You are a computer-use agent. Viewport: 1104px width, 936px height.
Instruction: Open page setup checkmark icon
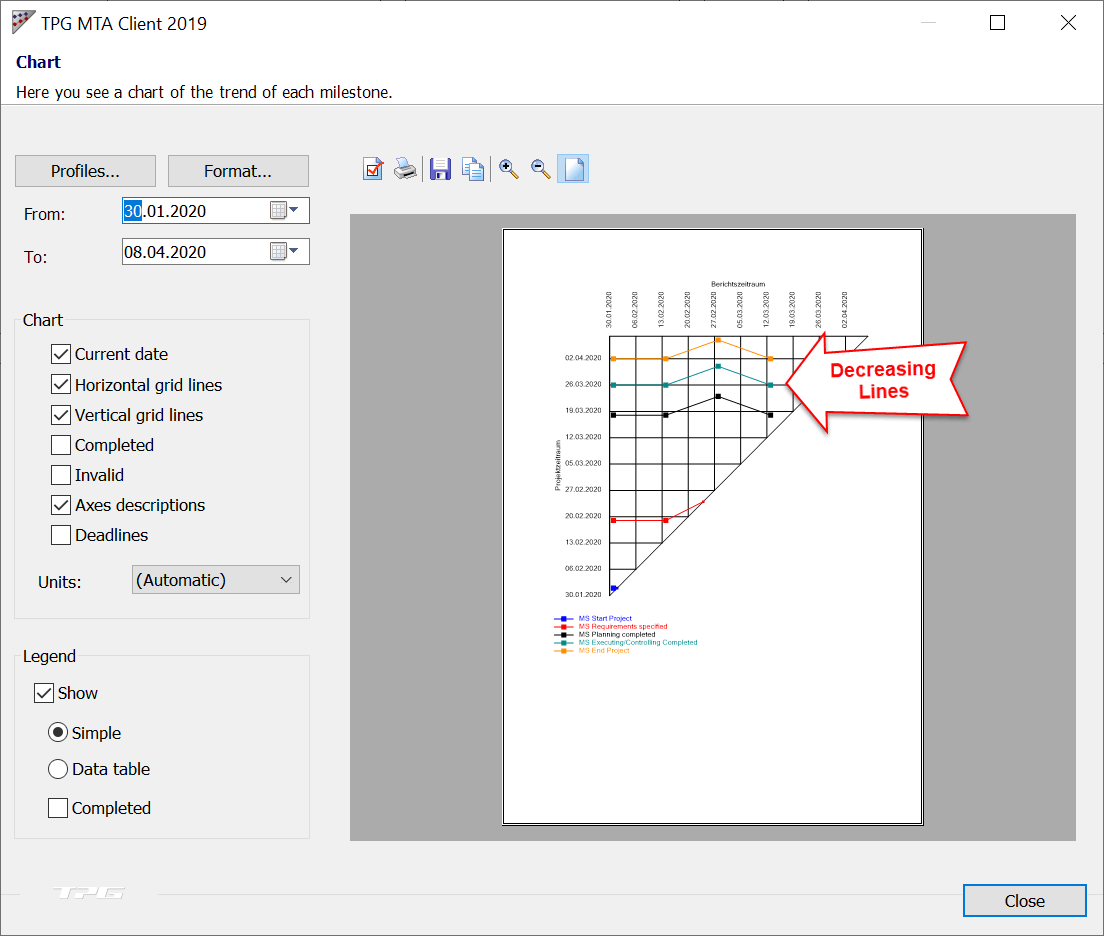[x=373, y=169]
